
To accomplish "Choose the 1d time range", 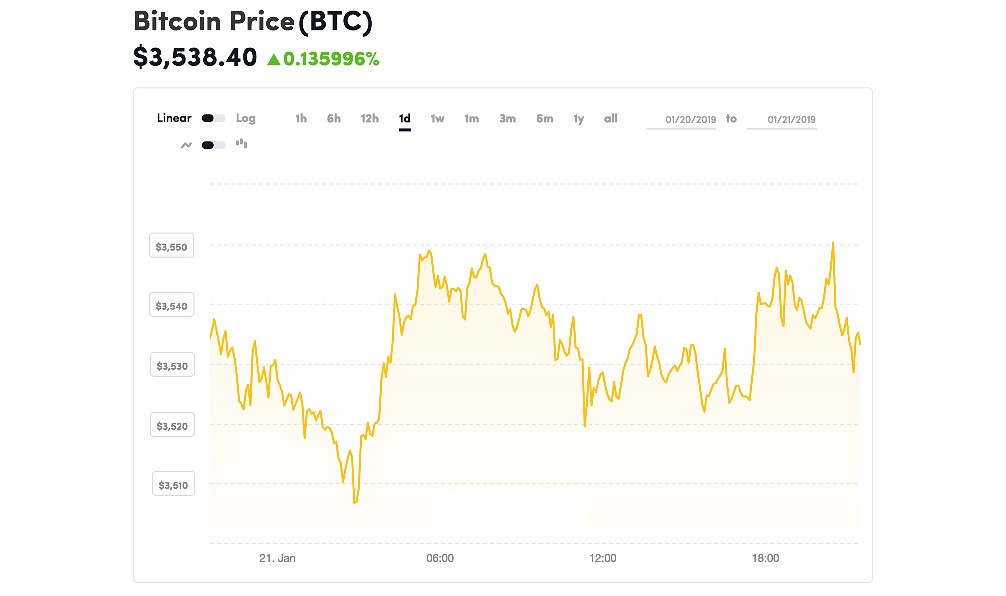I will coord(405,119).
